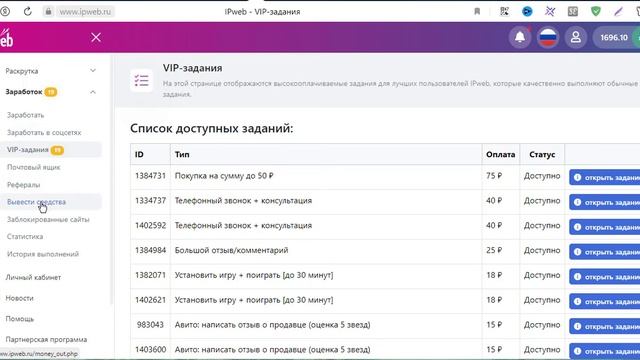Open Вывести средства in sidebar

(x=36, y=202)
